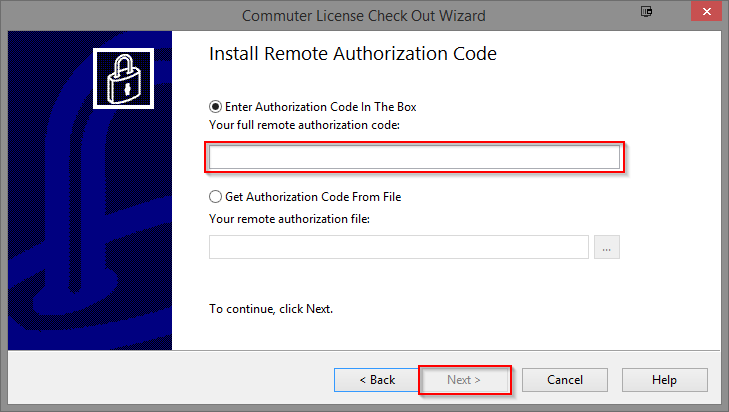The height and width of the screenshot is (412, 729).
Task: Select Enter Authorization Code In The Box
Action: click(215, 107)
